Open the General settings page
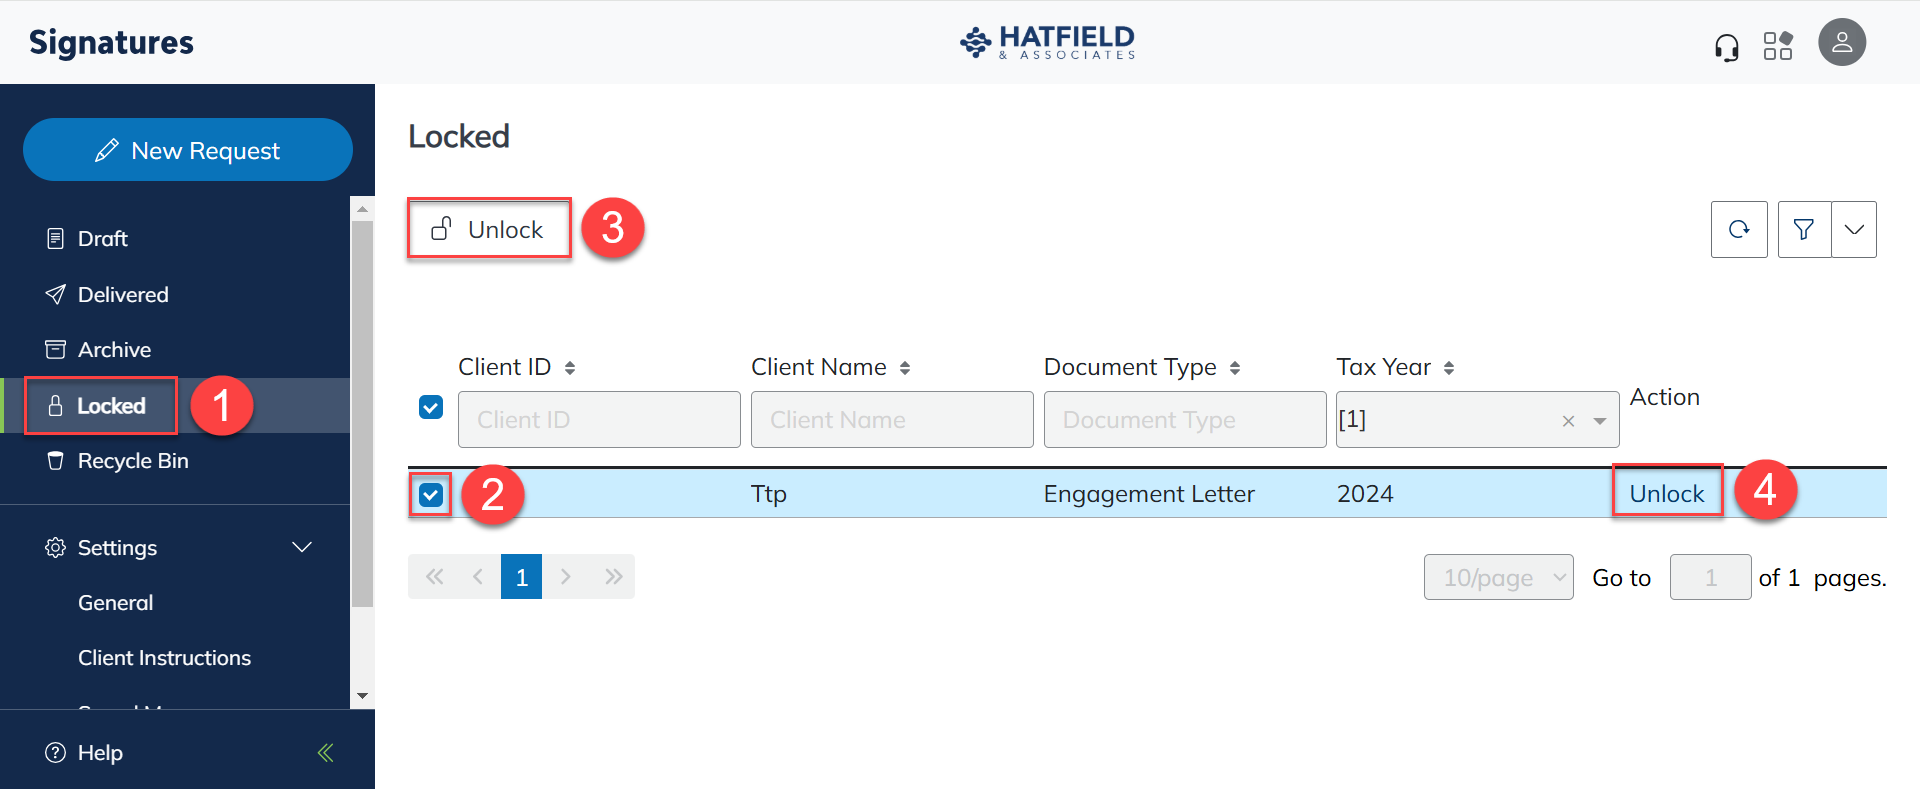1920x789 pixels. tap(116, 603)
